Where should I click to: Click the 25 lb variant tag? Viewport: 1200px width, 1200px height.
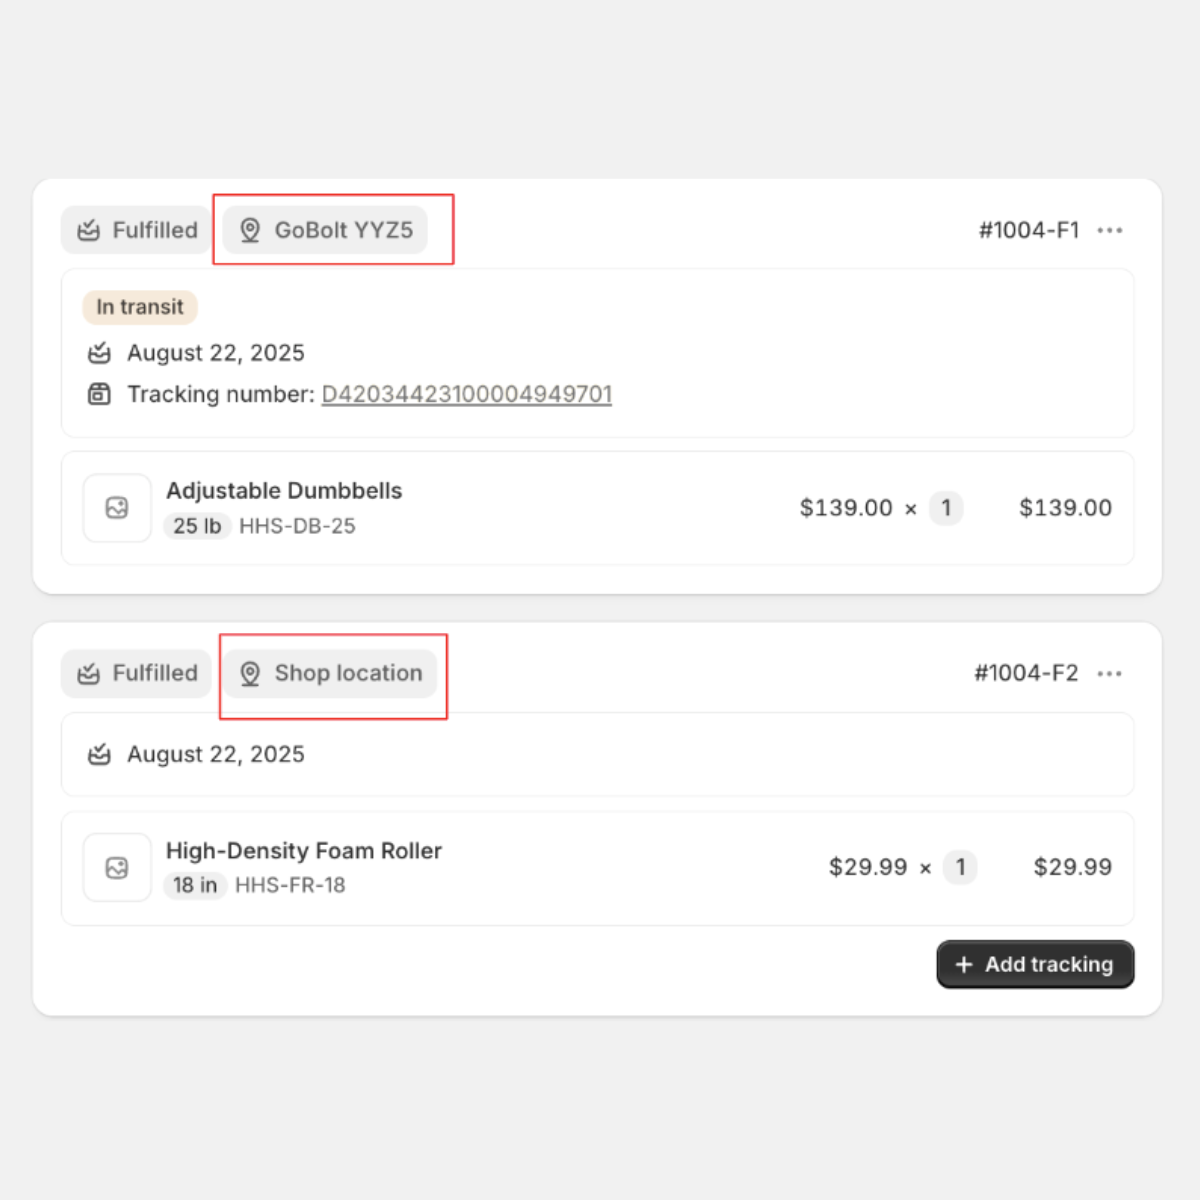197,526
